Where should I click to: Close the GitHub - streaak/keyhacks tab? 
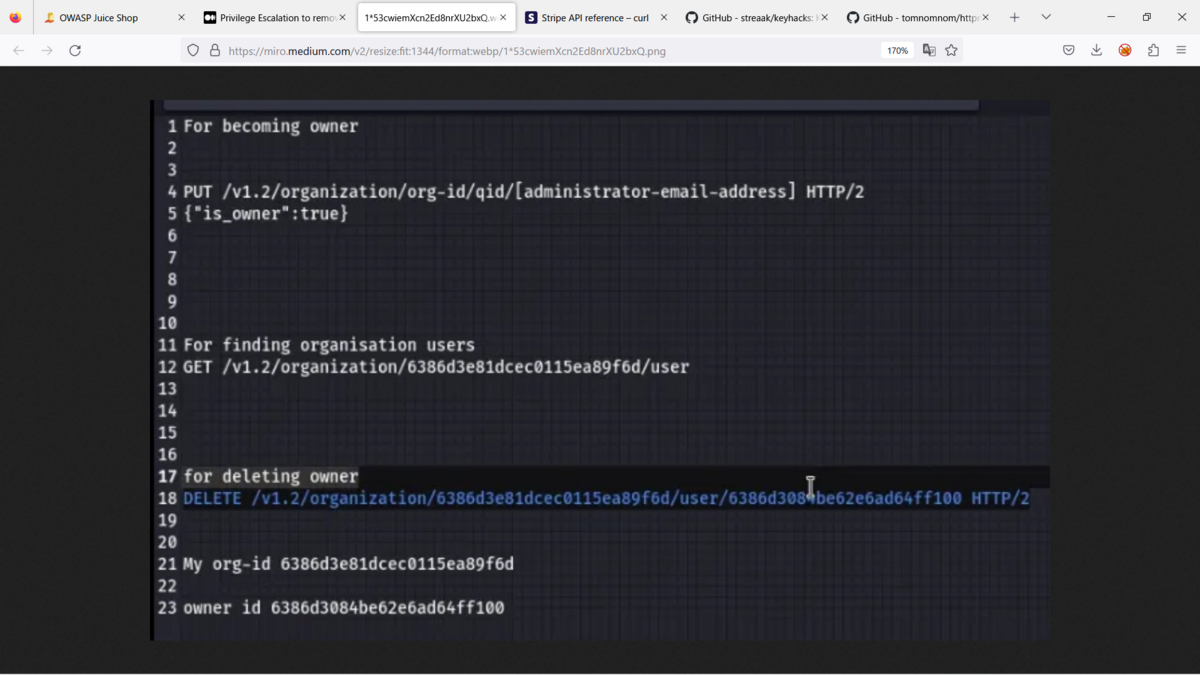(825, 17)
